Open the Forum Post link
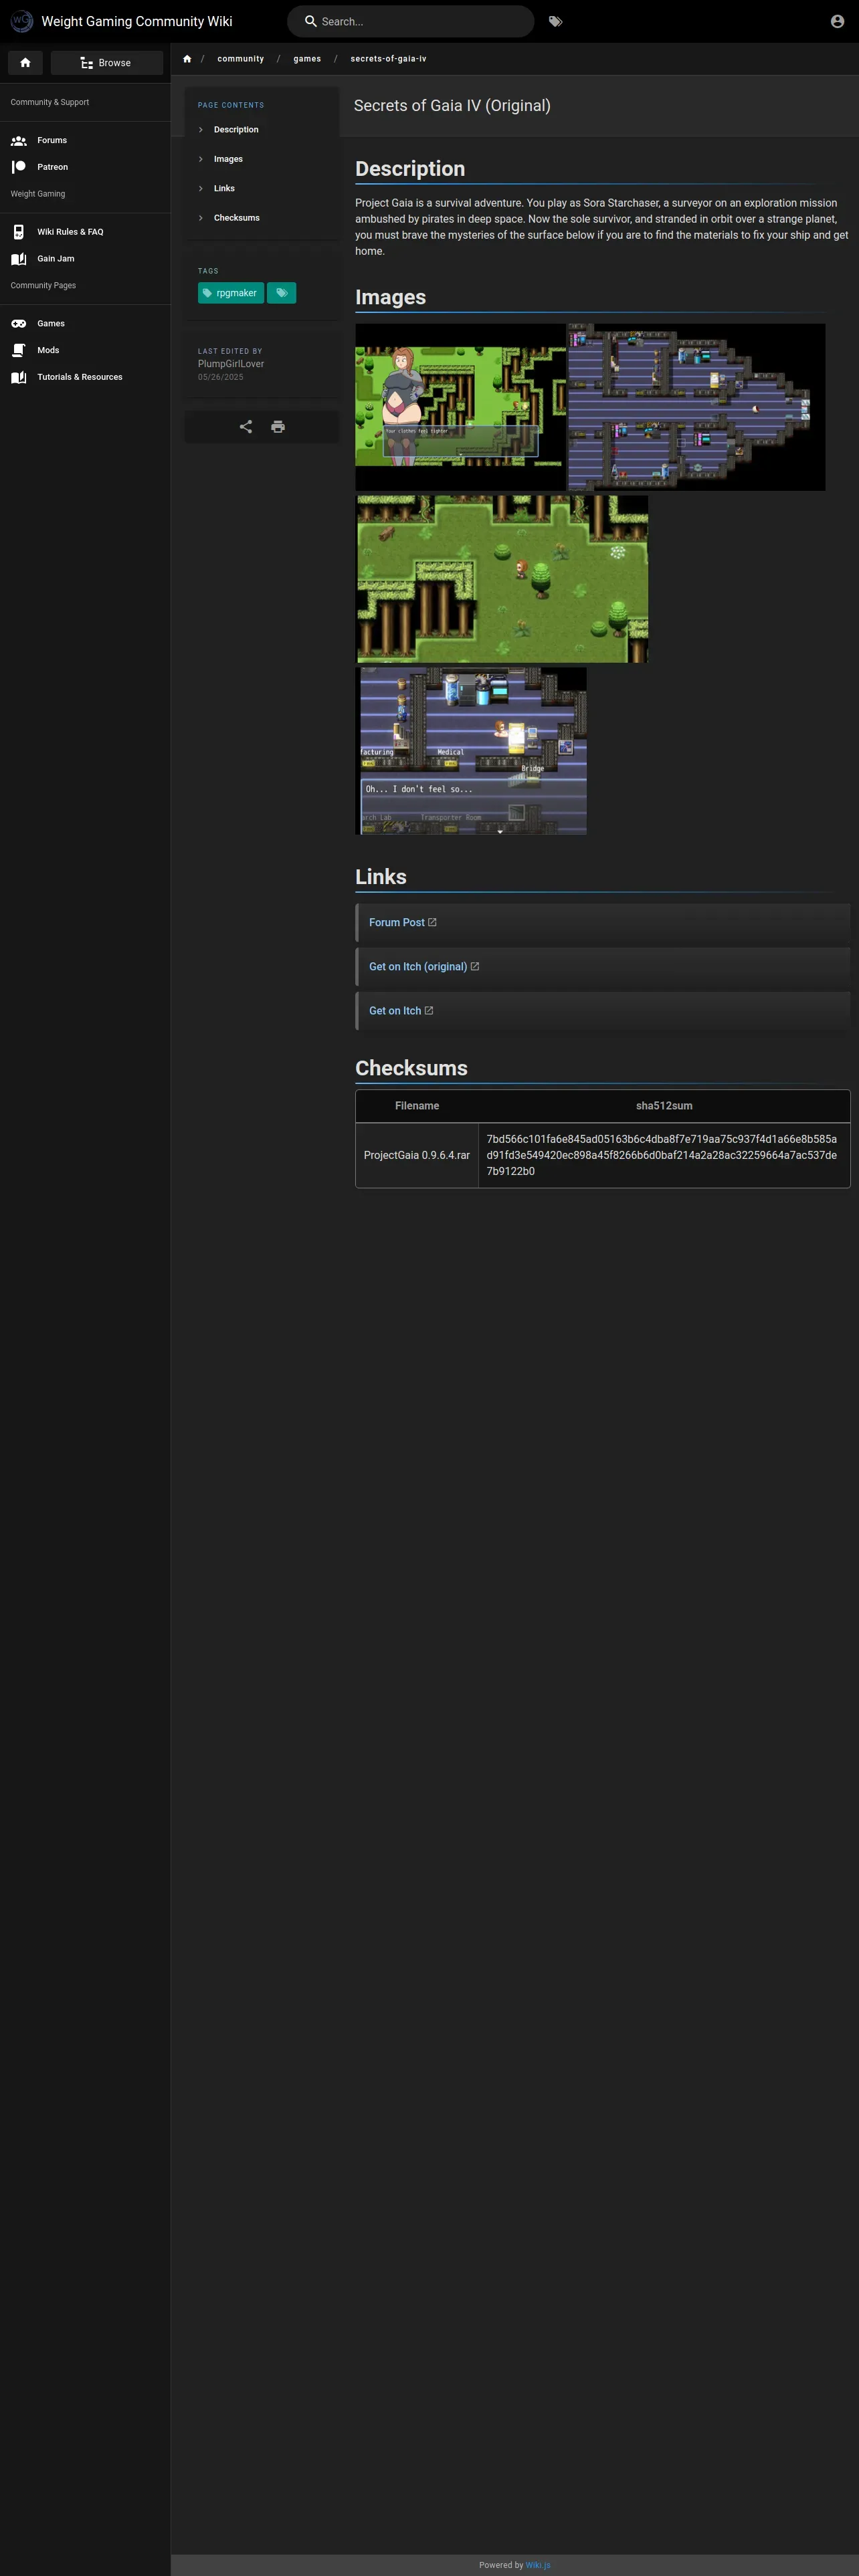Screen dimensions: 859x2576 pyautogui.click(x=397, y=922)
